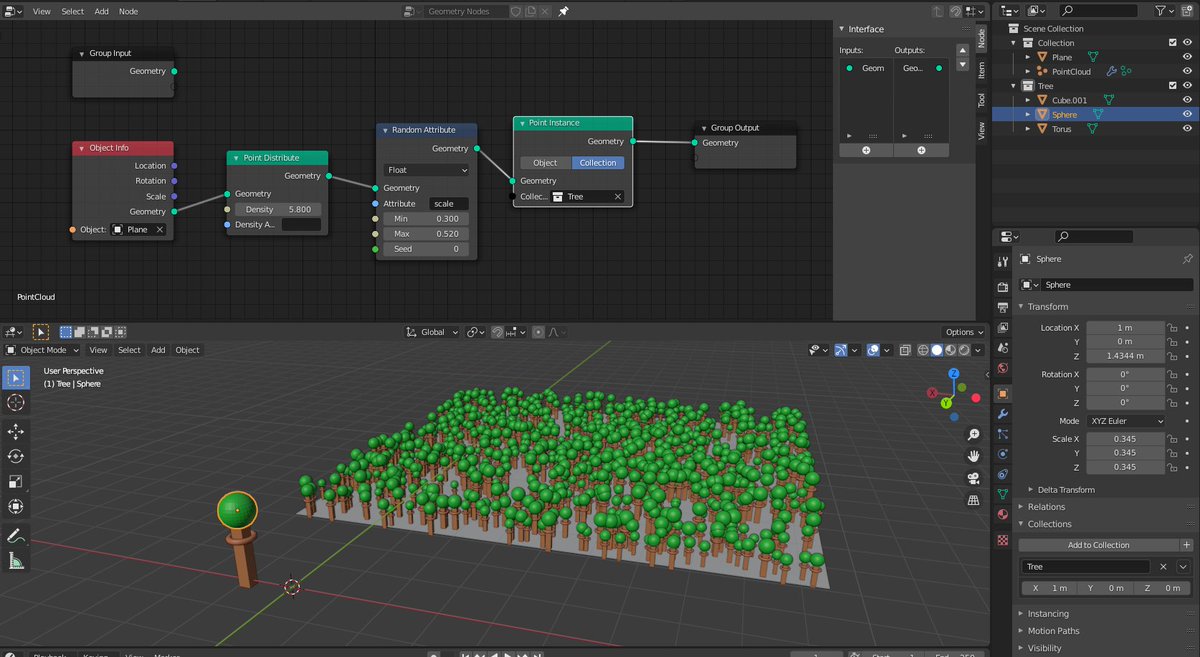Click the pin icon in node editor header
Viewport: 1200px width, 657px height.
point(563,11)
